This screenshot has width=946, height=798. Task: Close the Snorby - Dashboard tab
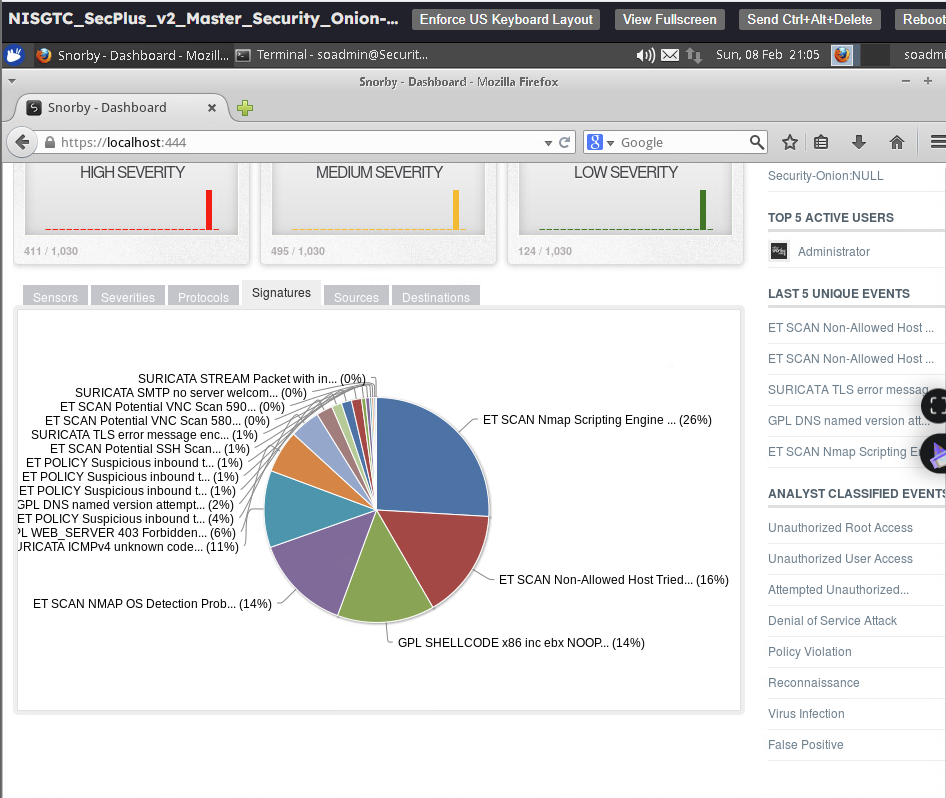(212, 108)
